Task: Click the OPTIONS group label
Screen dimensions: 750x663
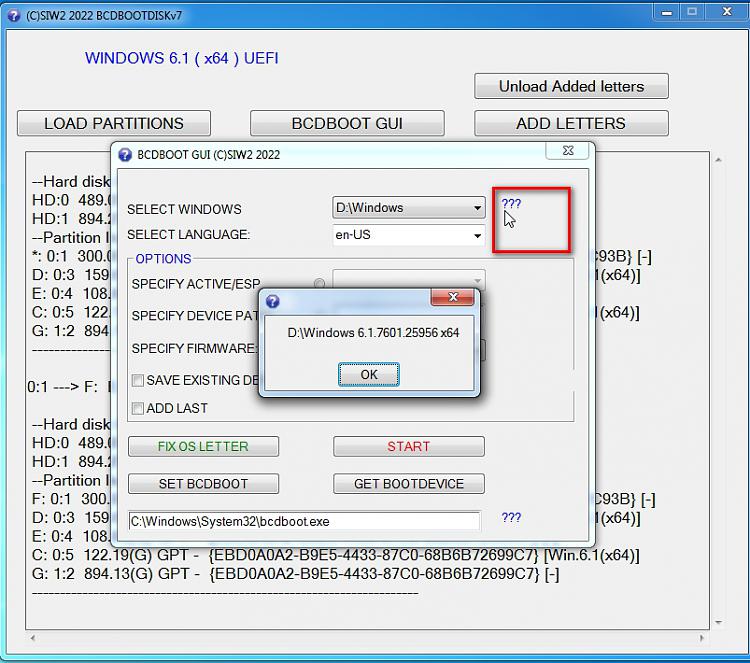Action: 163,259
